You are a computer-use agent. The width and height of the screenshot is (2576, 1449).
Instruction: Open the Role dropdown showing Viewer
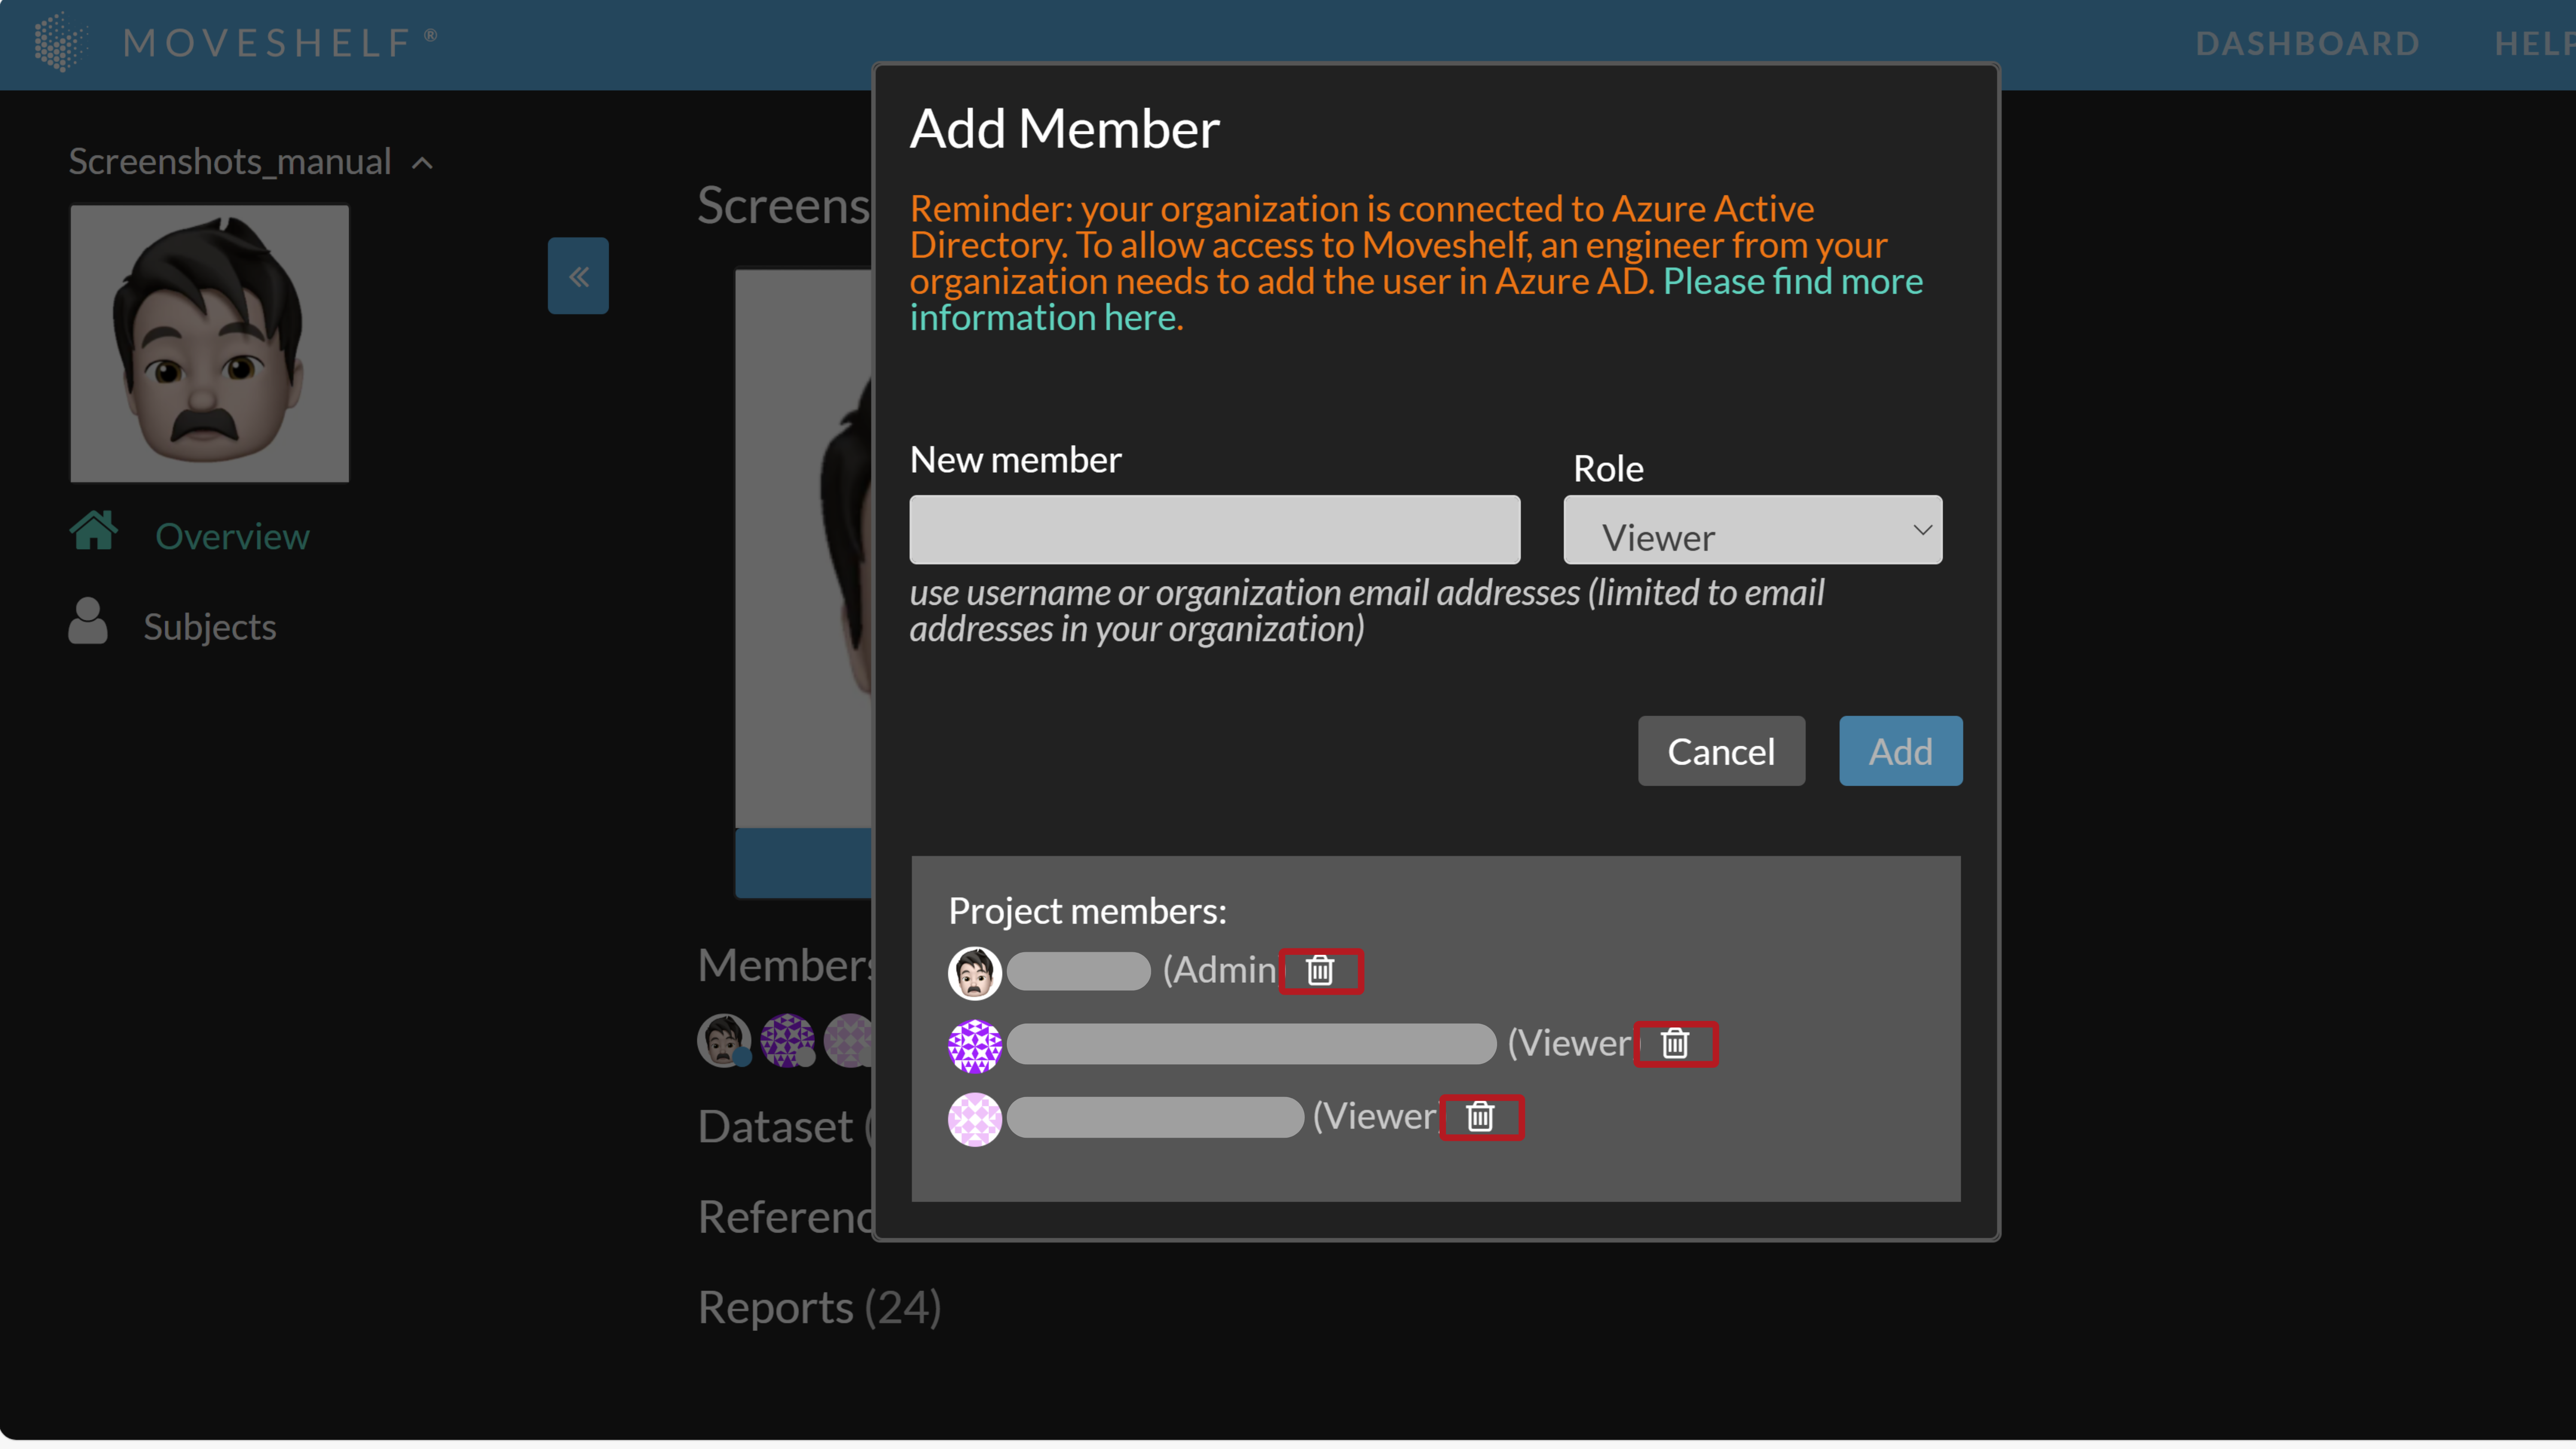coord(1752,530)
